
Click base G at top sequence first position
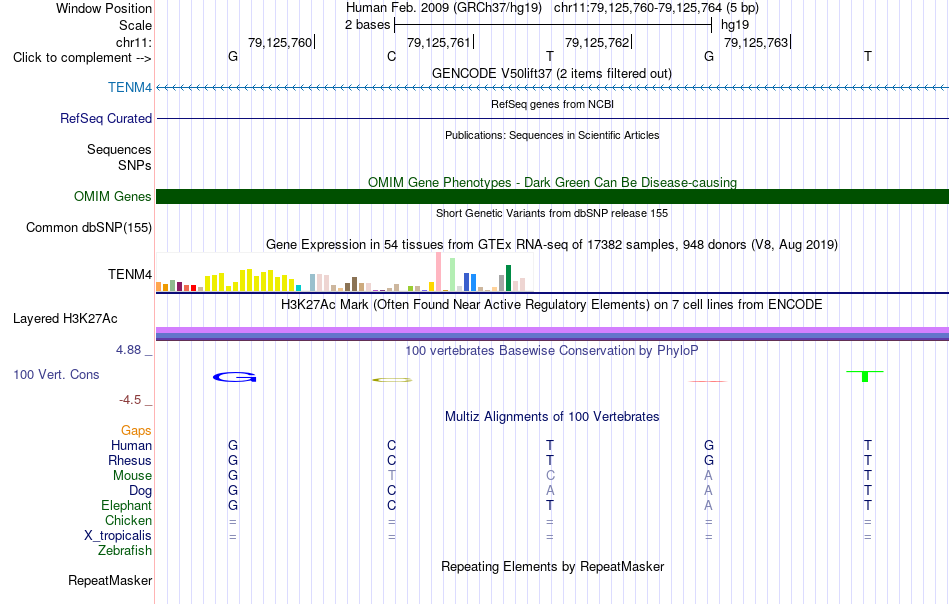(x=233, y=56)
